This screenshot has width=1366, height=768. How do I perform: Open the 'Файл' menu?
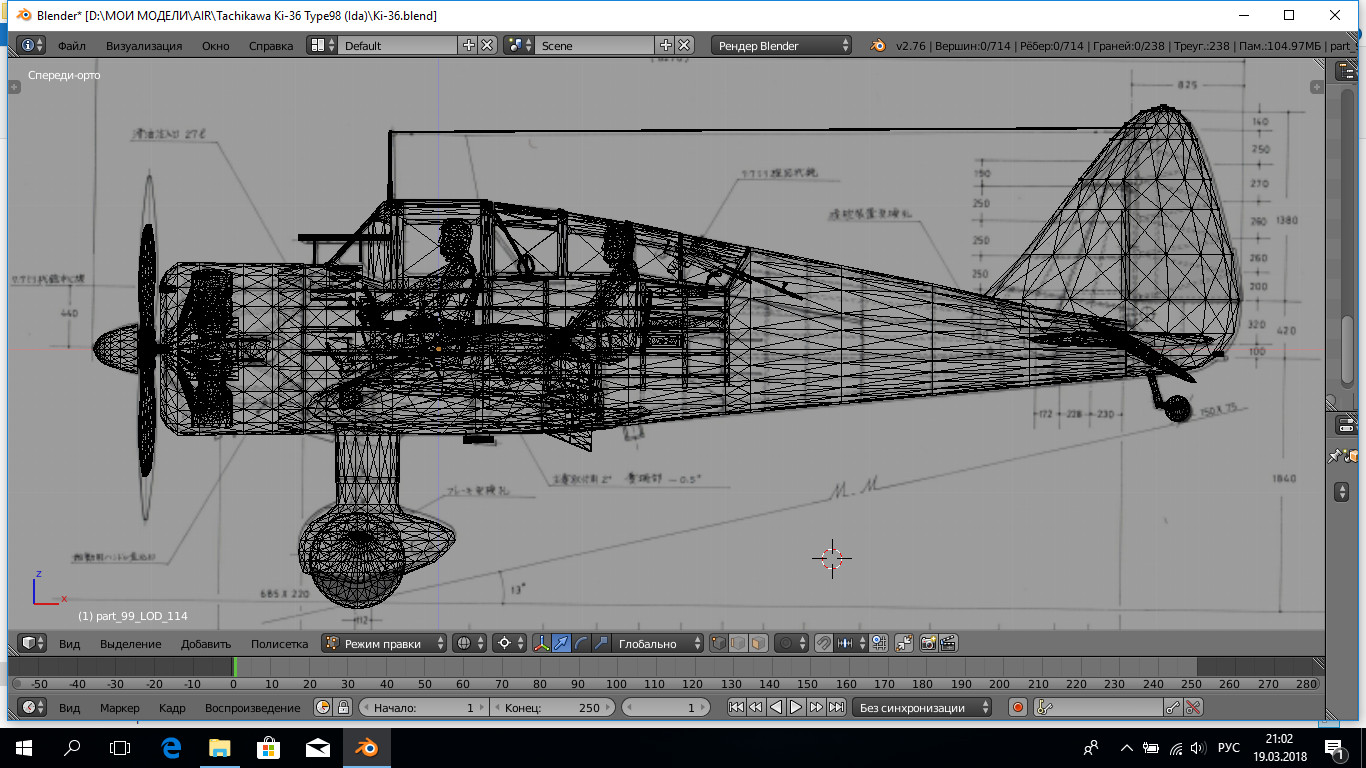pyautogui.click(x=71, y=45)
